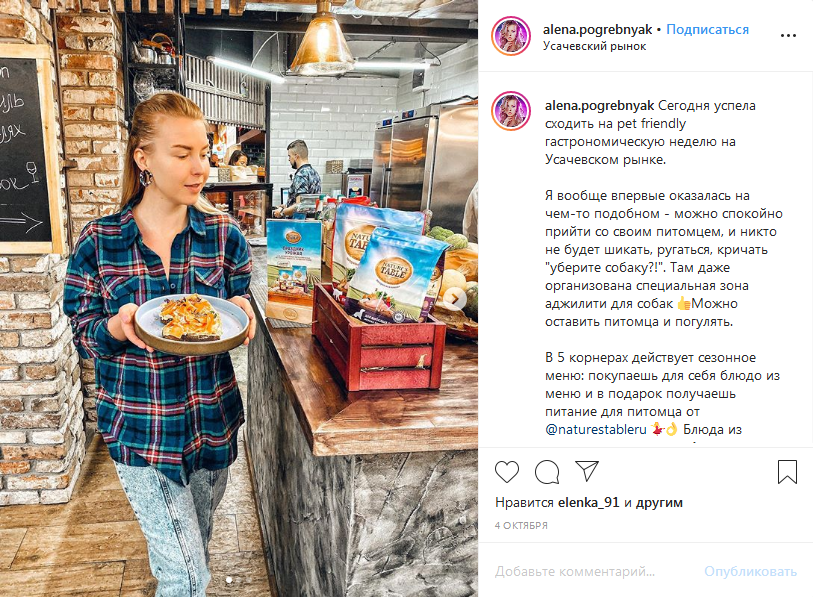Focus the Добавьте комментарий input field
Image resolution: width=813 pixels, height=597 pixels.
(x=574, y=572)
